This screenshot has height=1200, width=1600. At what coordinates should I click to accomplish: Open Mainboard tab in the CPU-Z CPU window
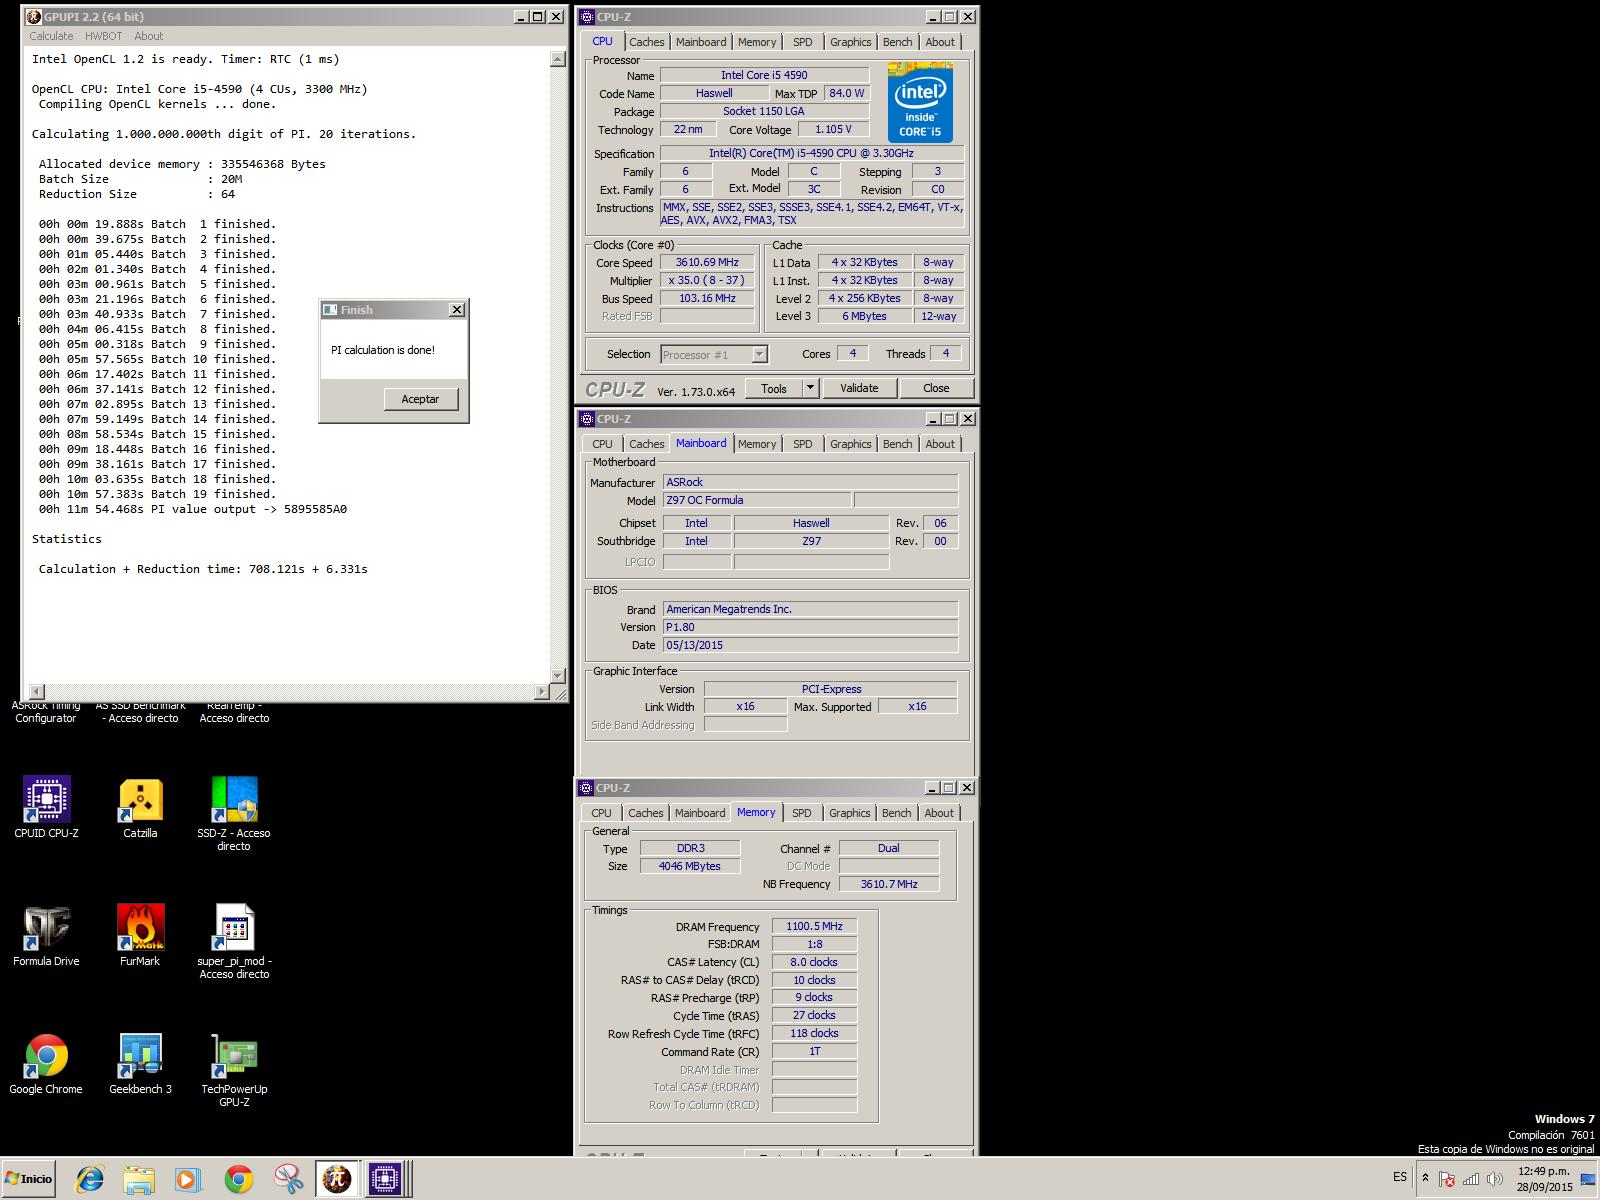point(701,42)
